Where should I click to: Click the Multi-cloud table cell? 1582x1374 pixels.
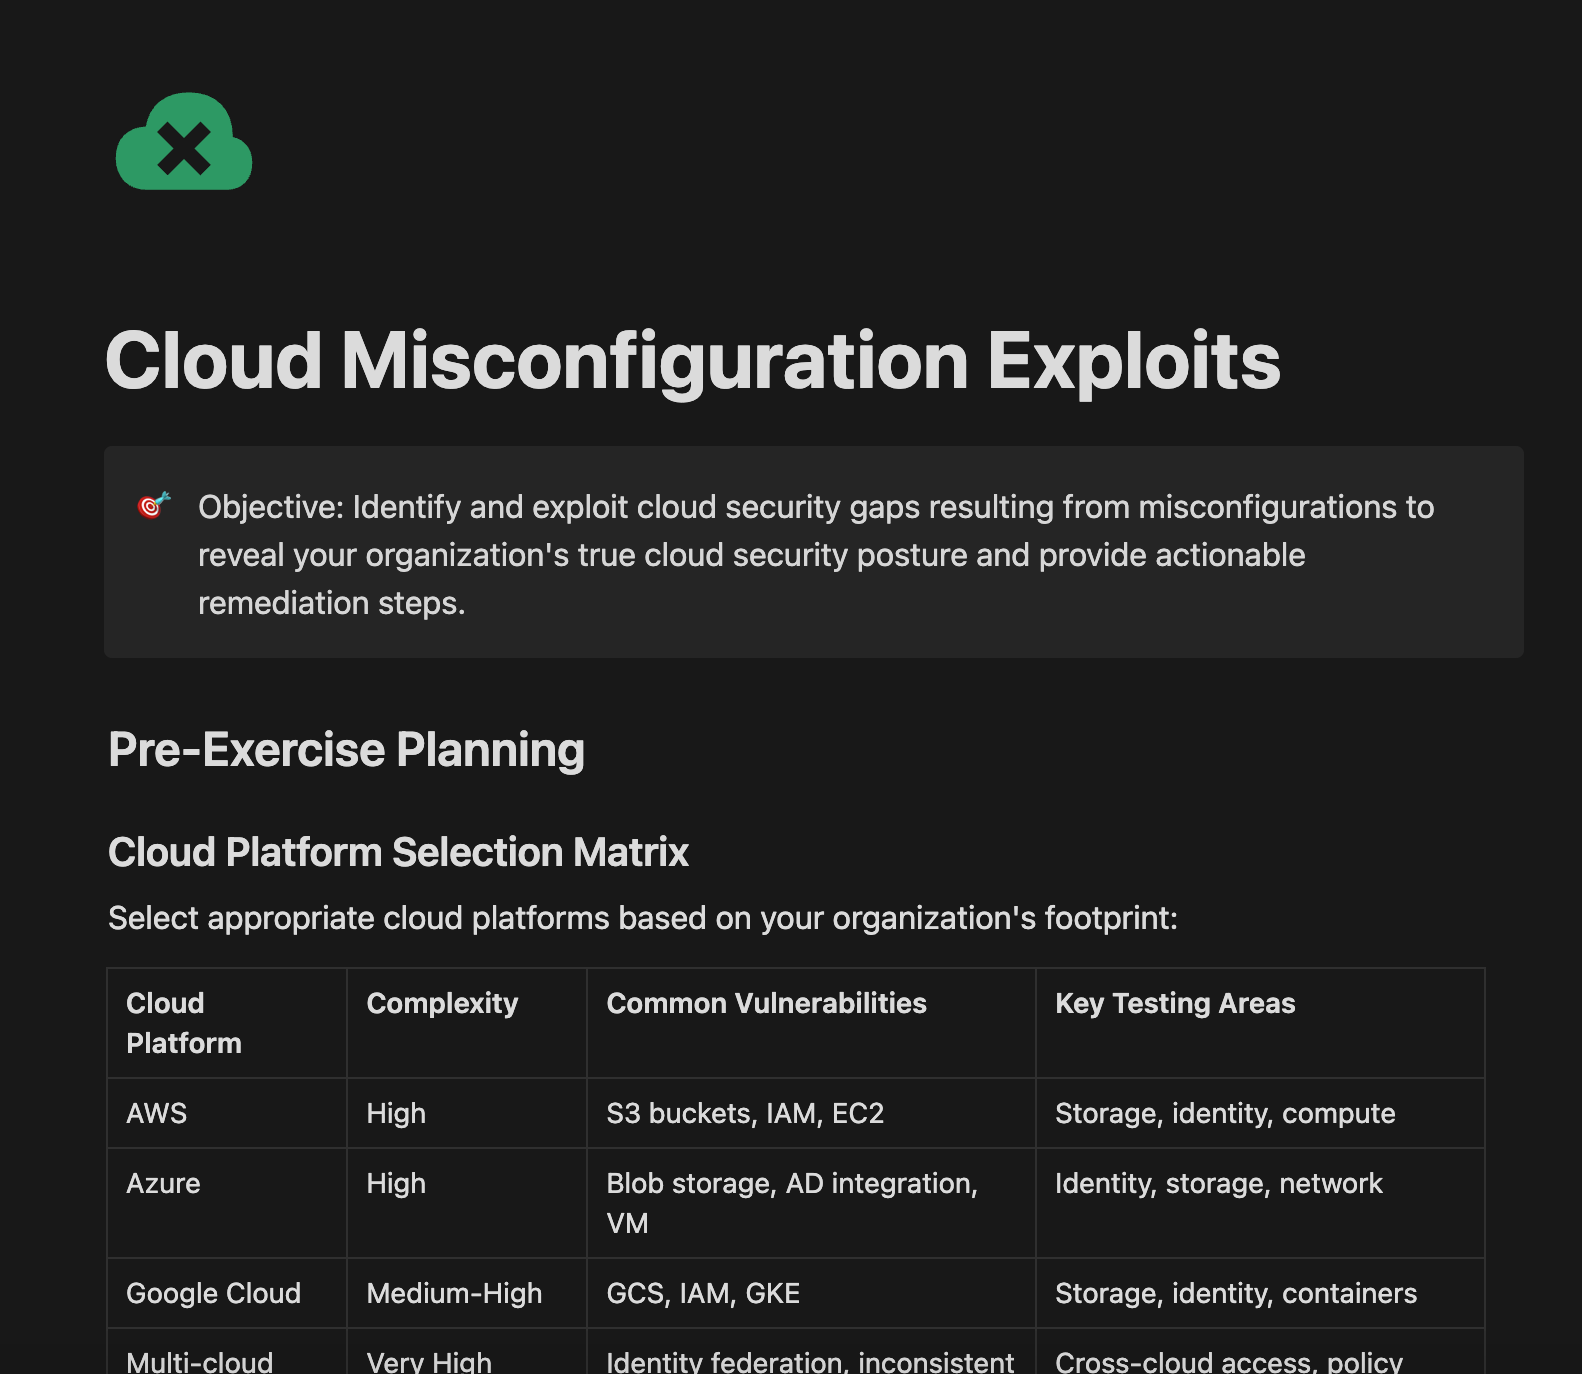(x=227, y=1352)
